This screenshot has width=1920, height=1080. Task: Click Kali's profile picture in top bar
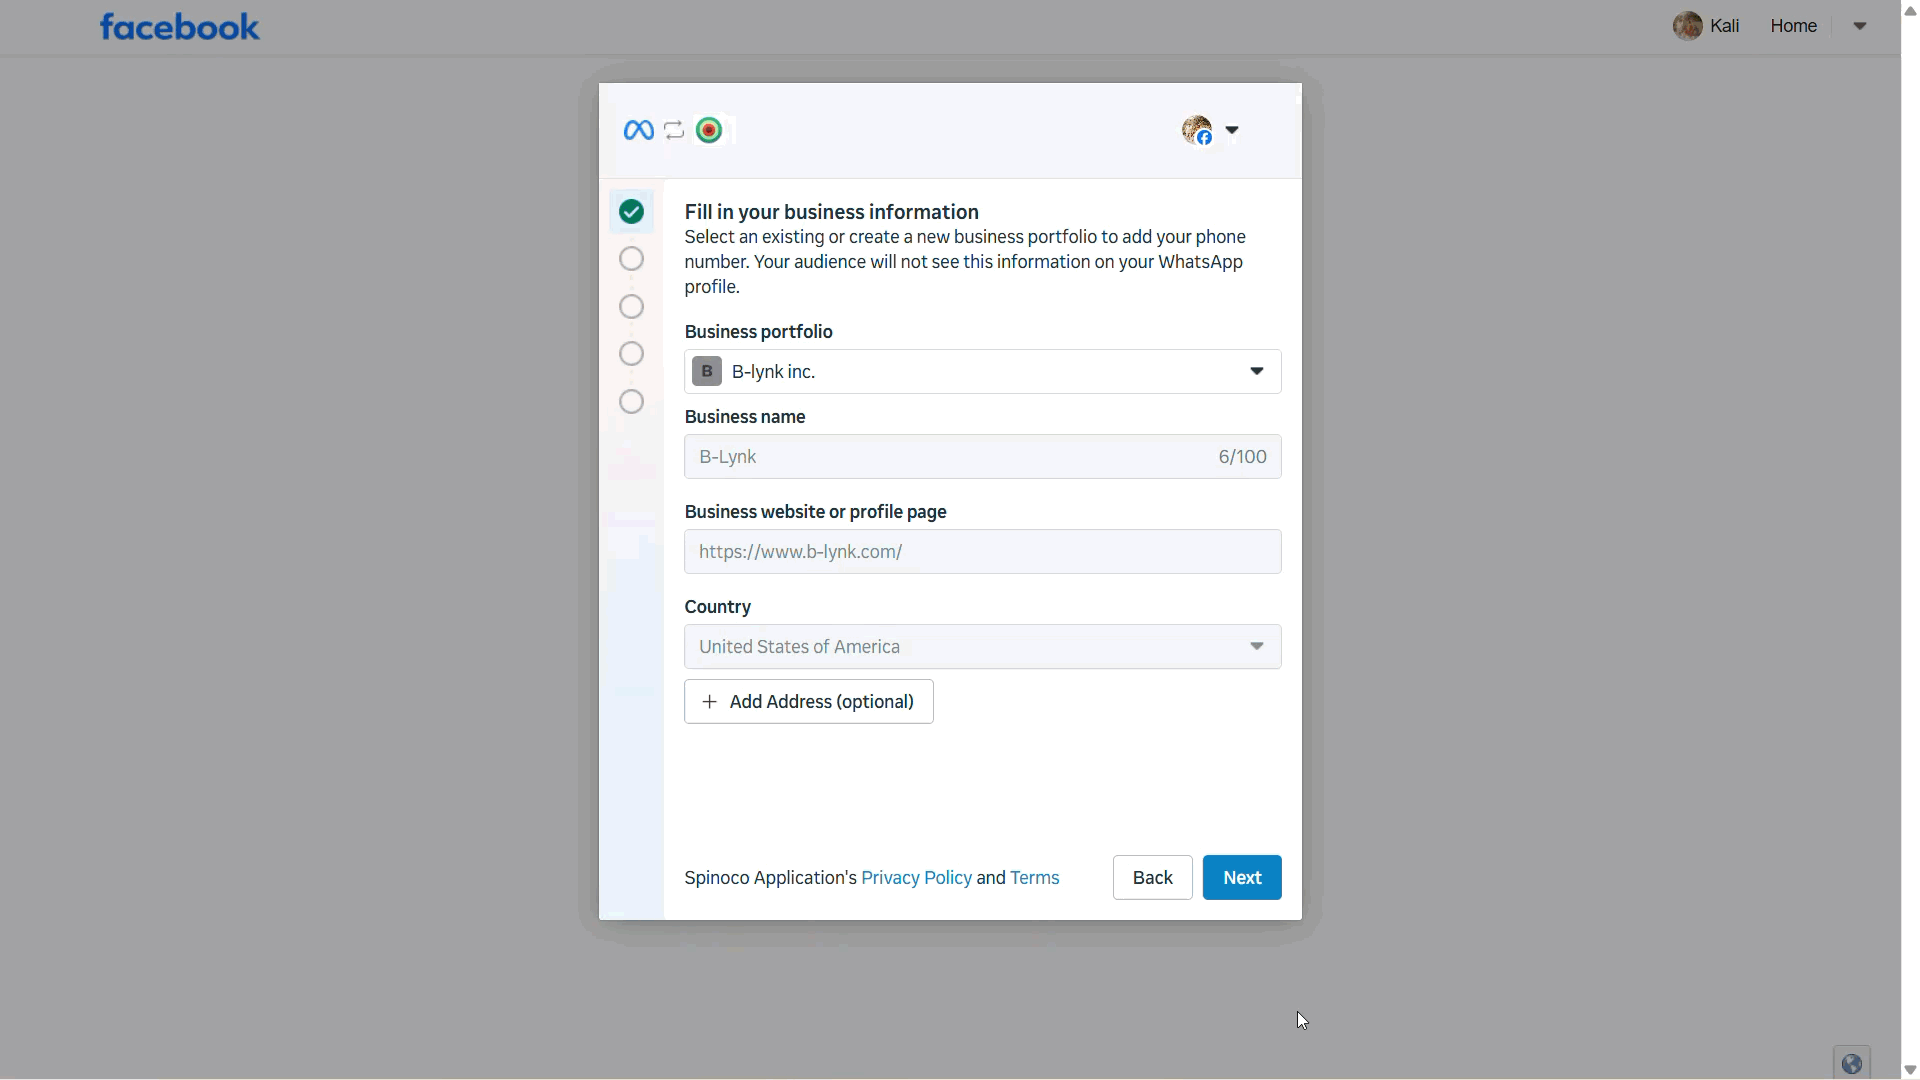(x=1687, y=26)
